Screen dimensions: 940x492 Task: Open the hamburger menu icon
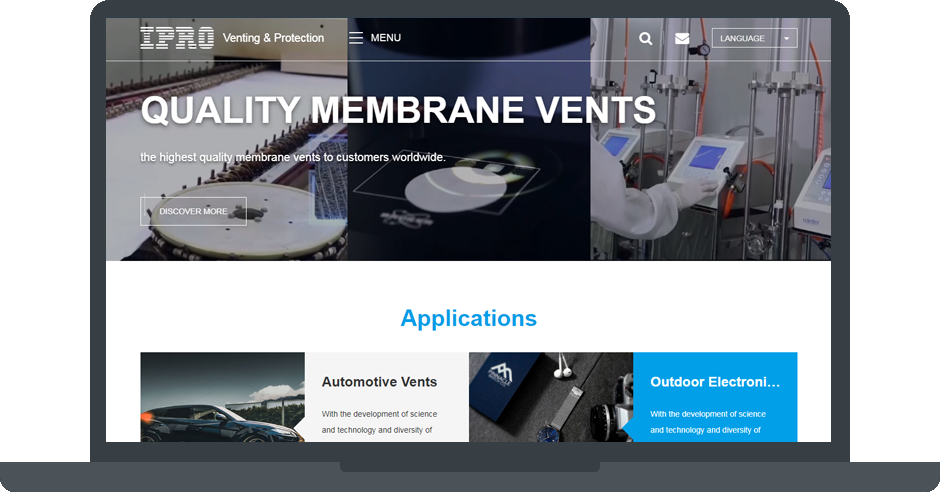point(355,38)
